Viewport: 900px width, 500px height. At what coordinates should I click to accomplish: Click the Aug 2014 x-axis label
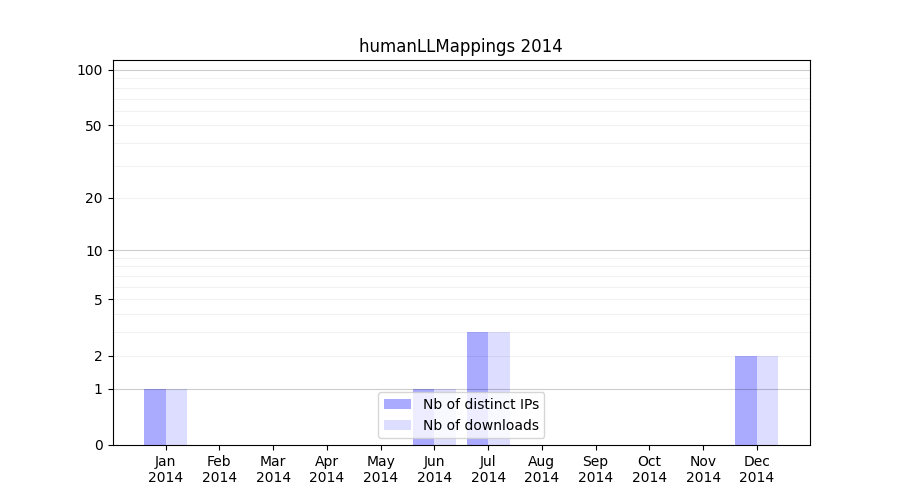(x=541, y=469)
